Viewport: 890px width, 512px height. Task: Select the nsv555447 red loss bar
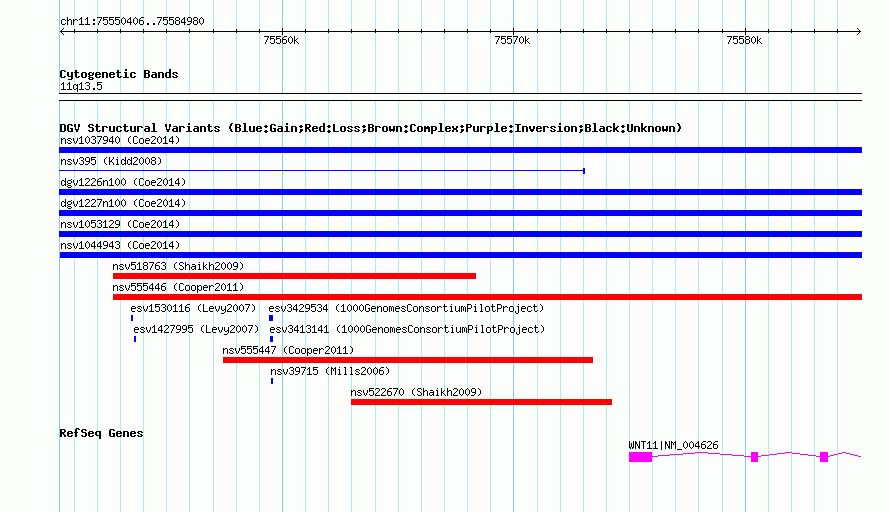(408, 360)
